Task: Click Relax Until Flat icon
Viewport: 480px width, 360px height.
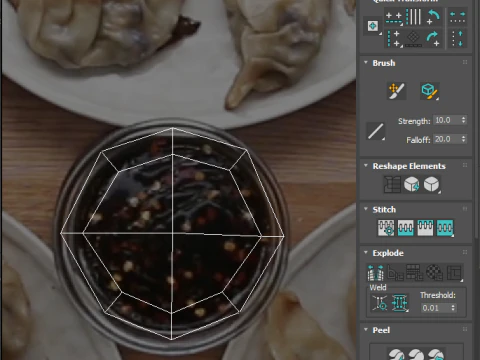Action: click(x=412, y=184)
